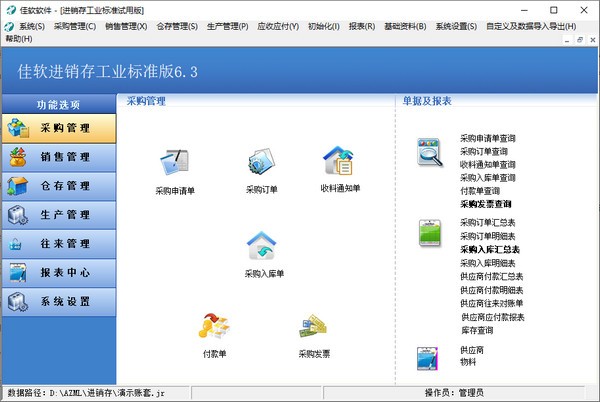
Task: Open the 收料通知单查询 link
Action: pyautogui.click(x=488, y=165)
